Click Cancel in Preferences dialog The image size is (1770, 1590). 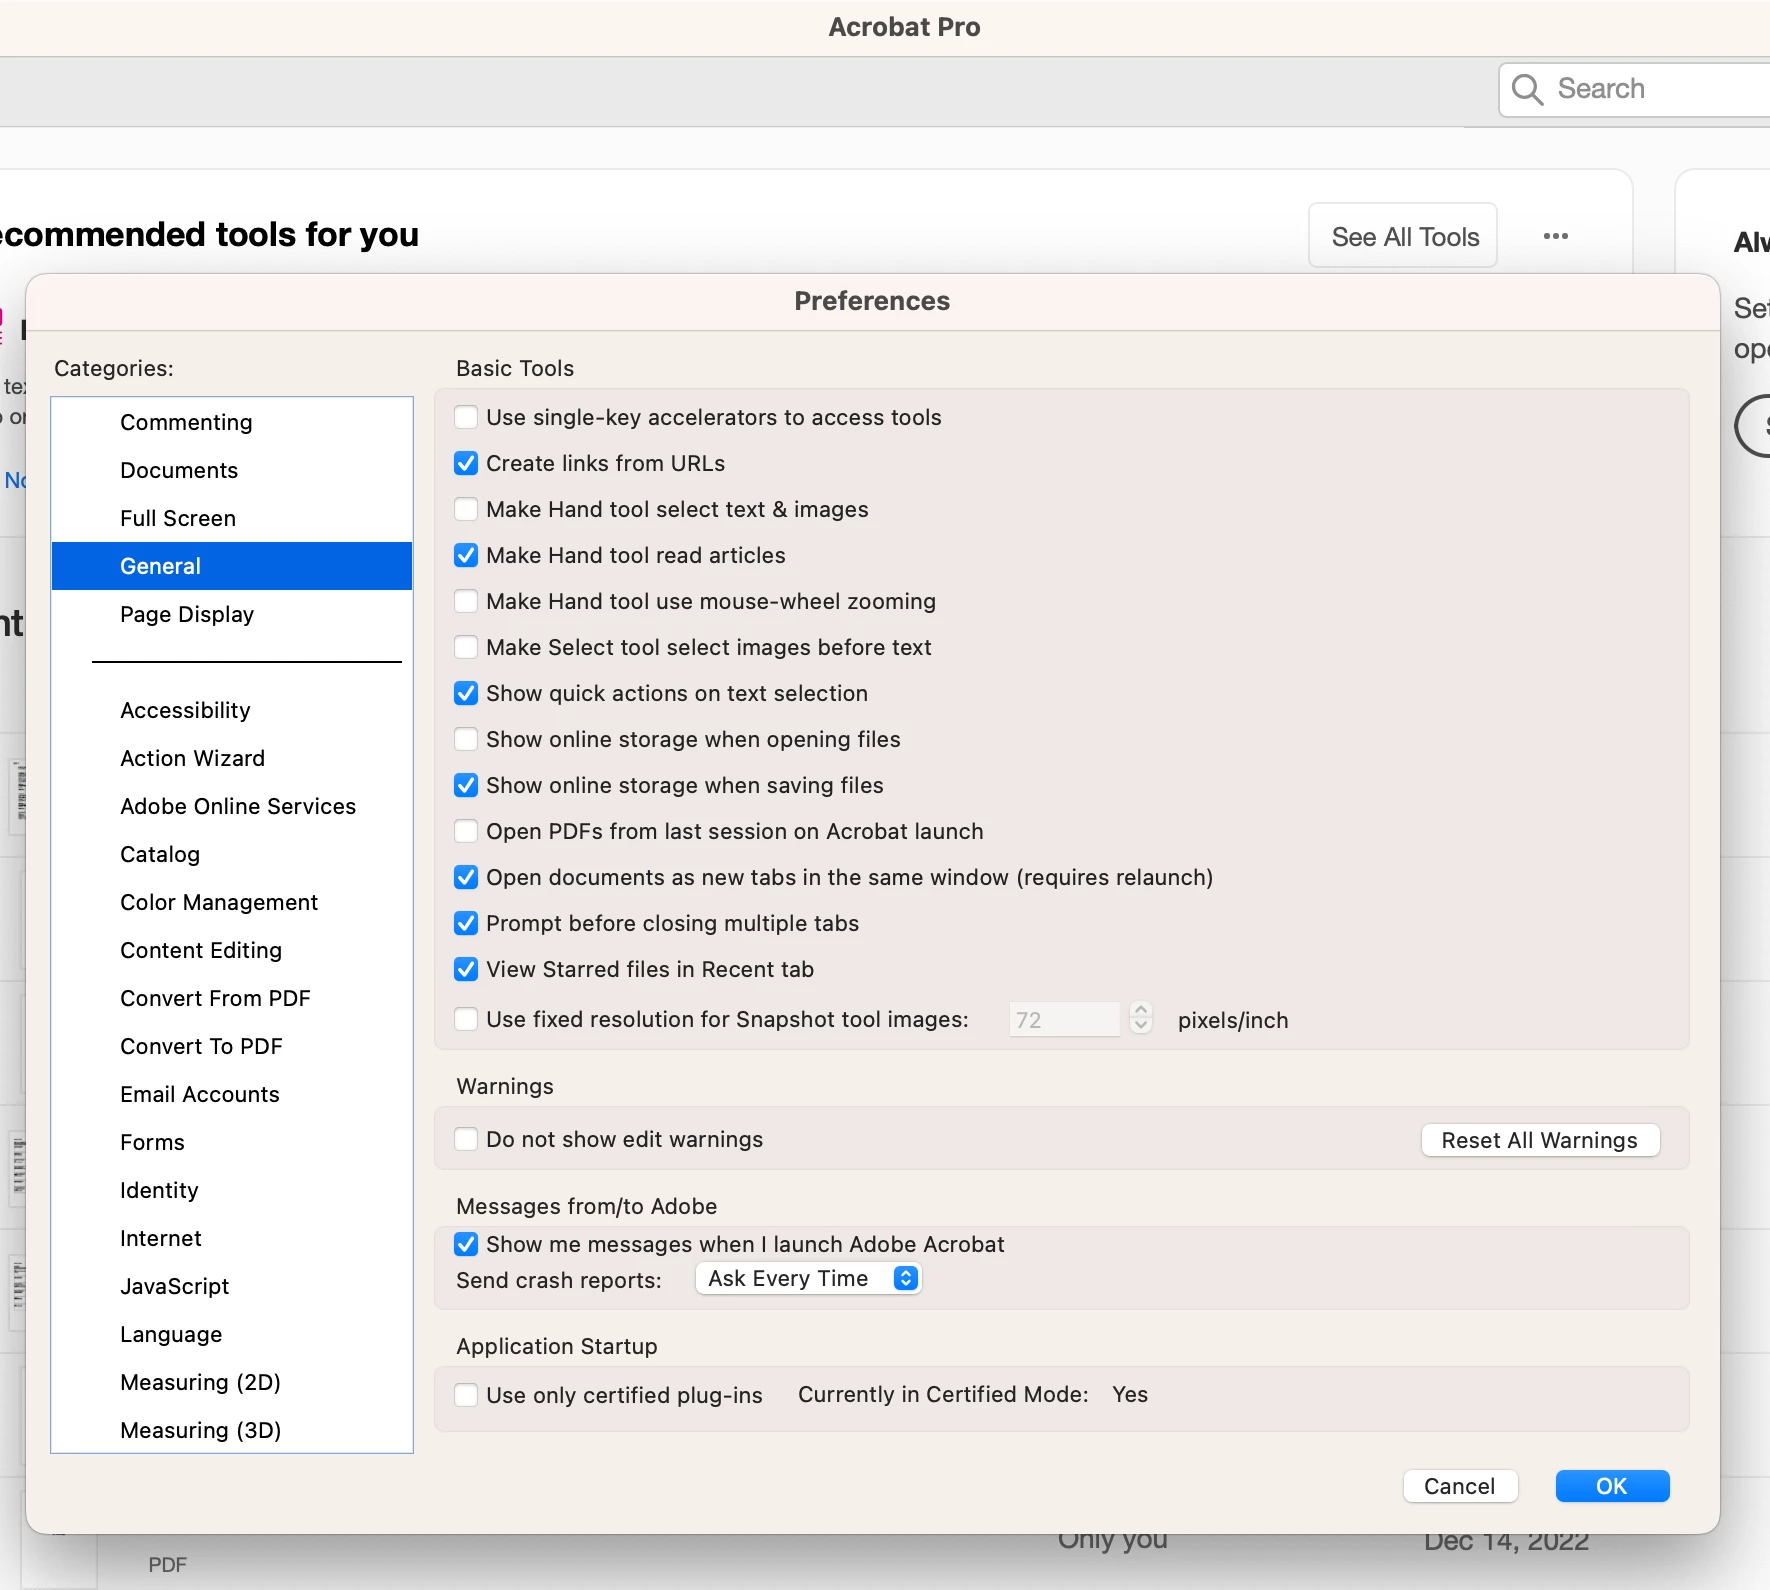tap(1460, 1486)
